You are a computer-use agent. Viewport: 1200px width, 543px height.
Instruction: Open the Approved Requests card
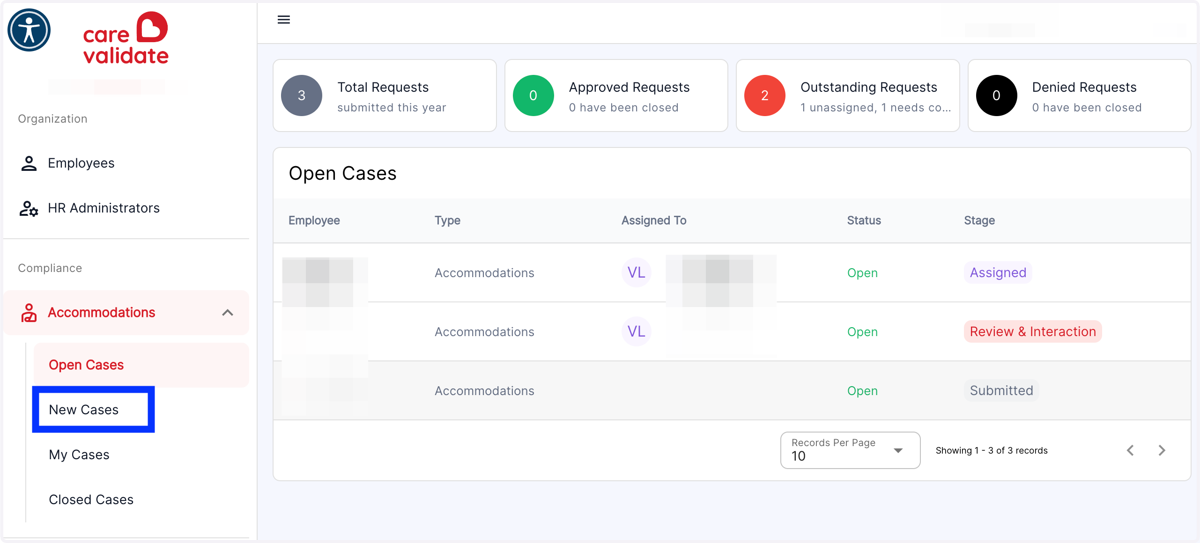pos(616,96)
